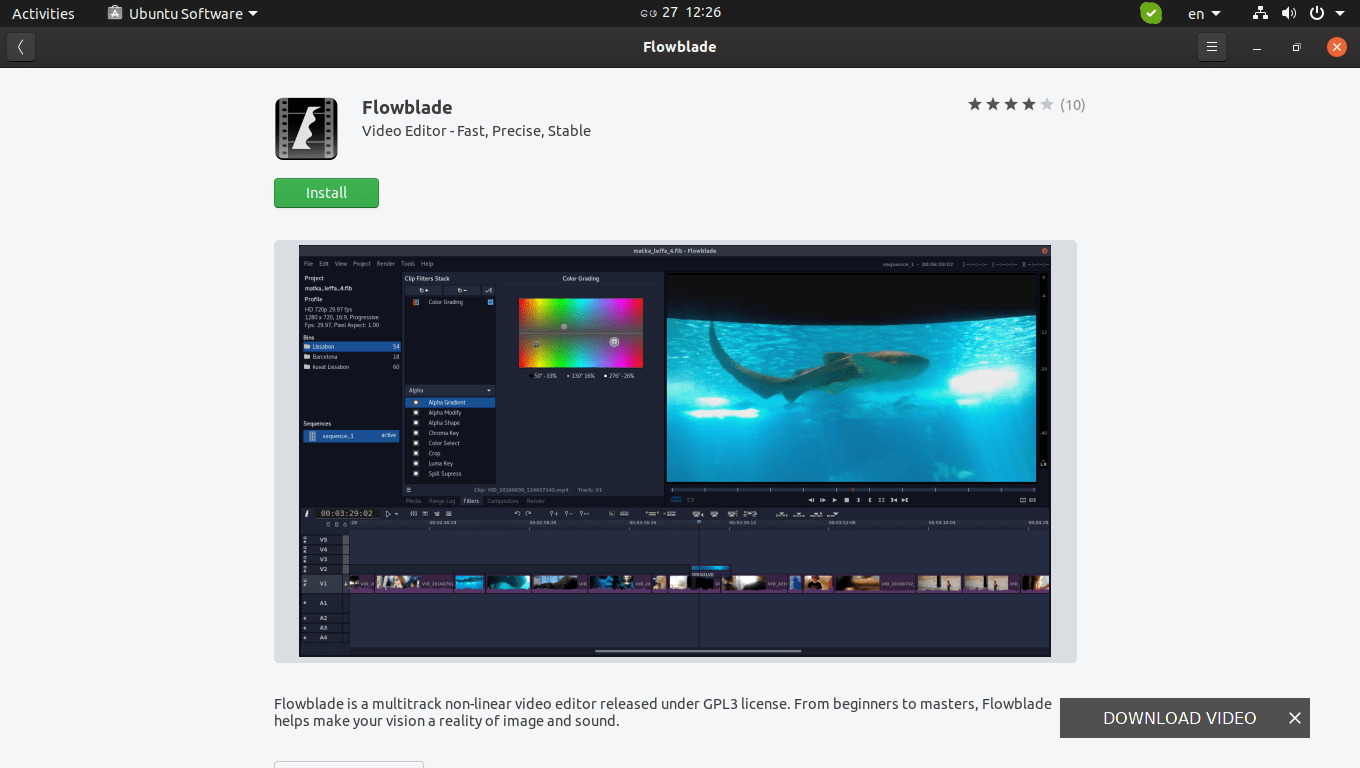Open the Ubuntu Software hamburger menu
This screenshot has height=768, width=1360.
(1211, 46)
